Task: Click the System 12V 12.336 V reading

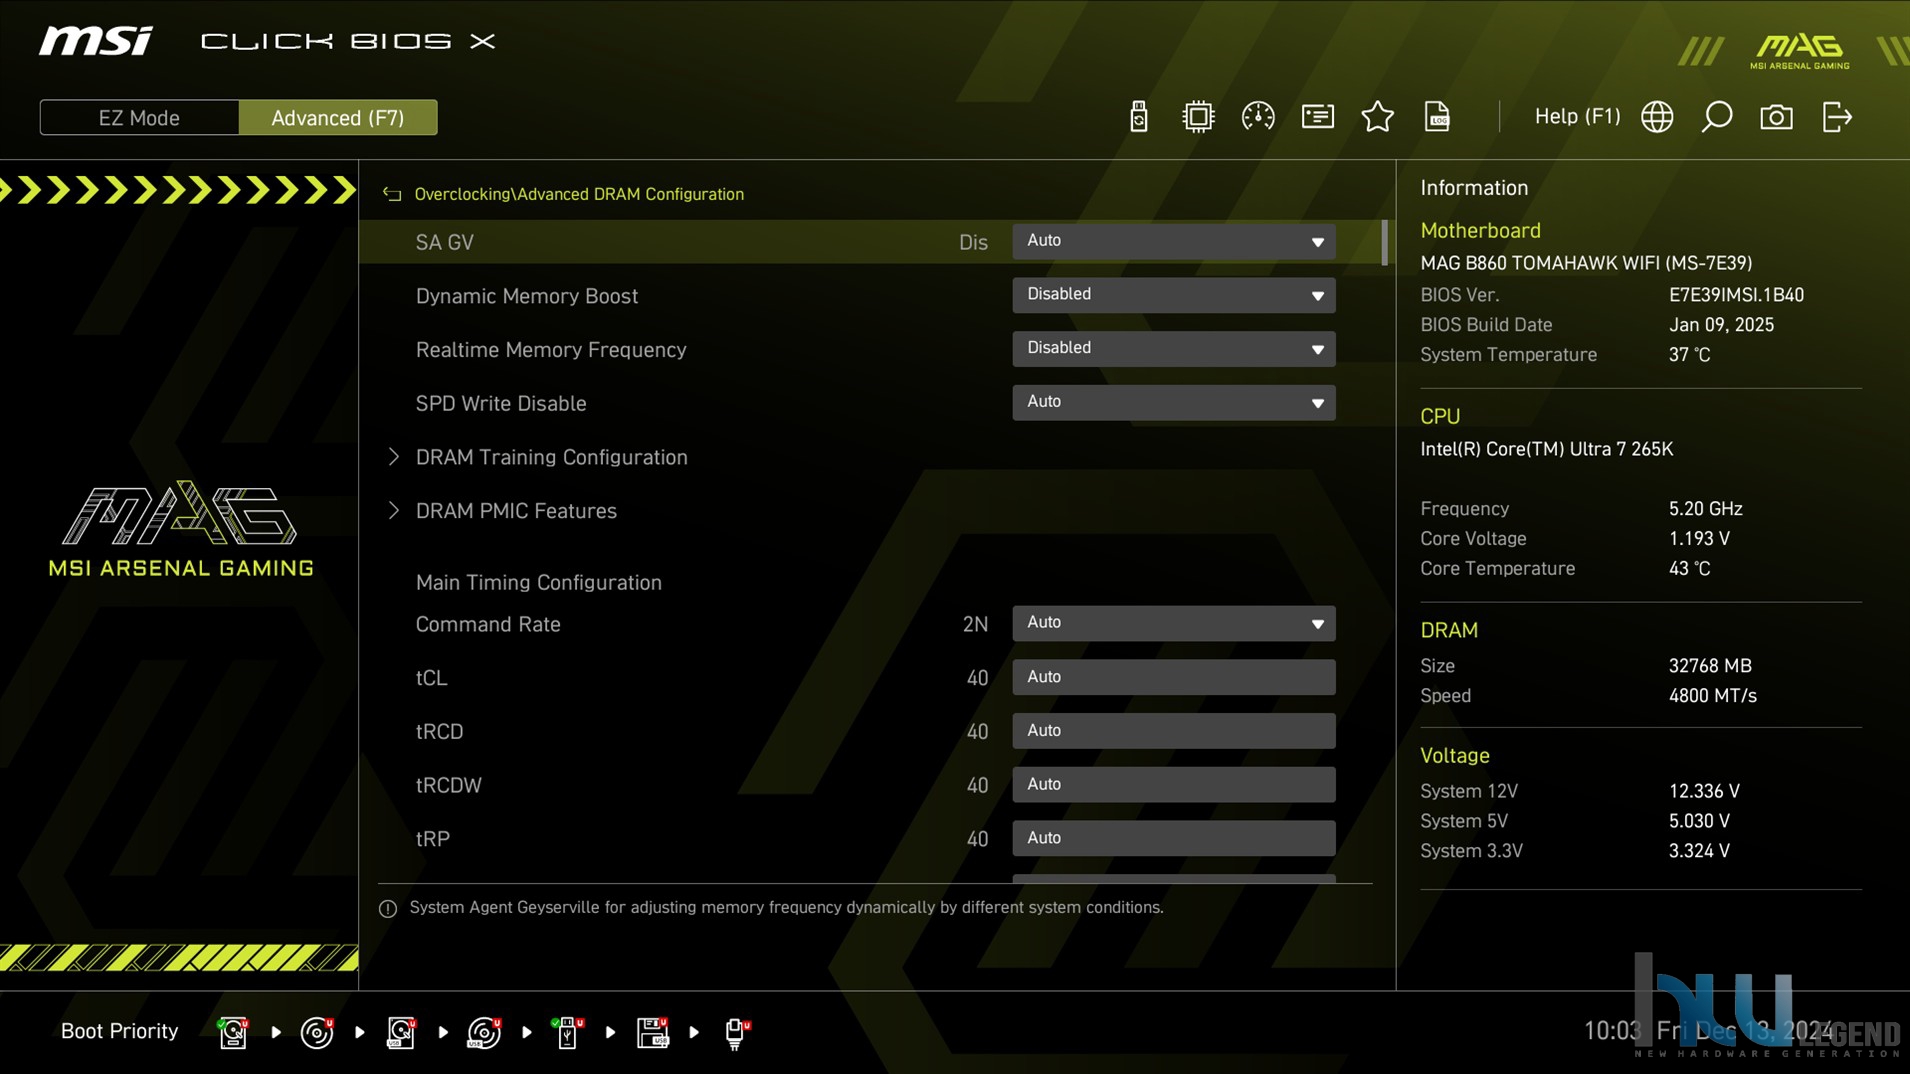Action: tap(1704, 791)
